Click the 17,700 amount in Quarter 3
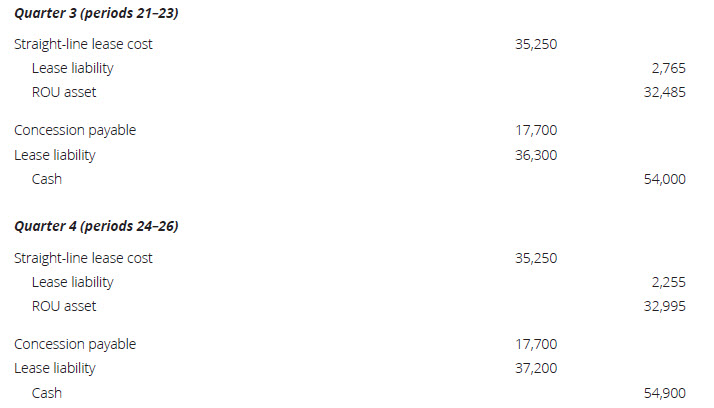Viewport: 714px width, 408px height. point(536,130)
